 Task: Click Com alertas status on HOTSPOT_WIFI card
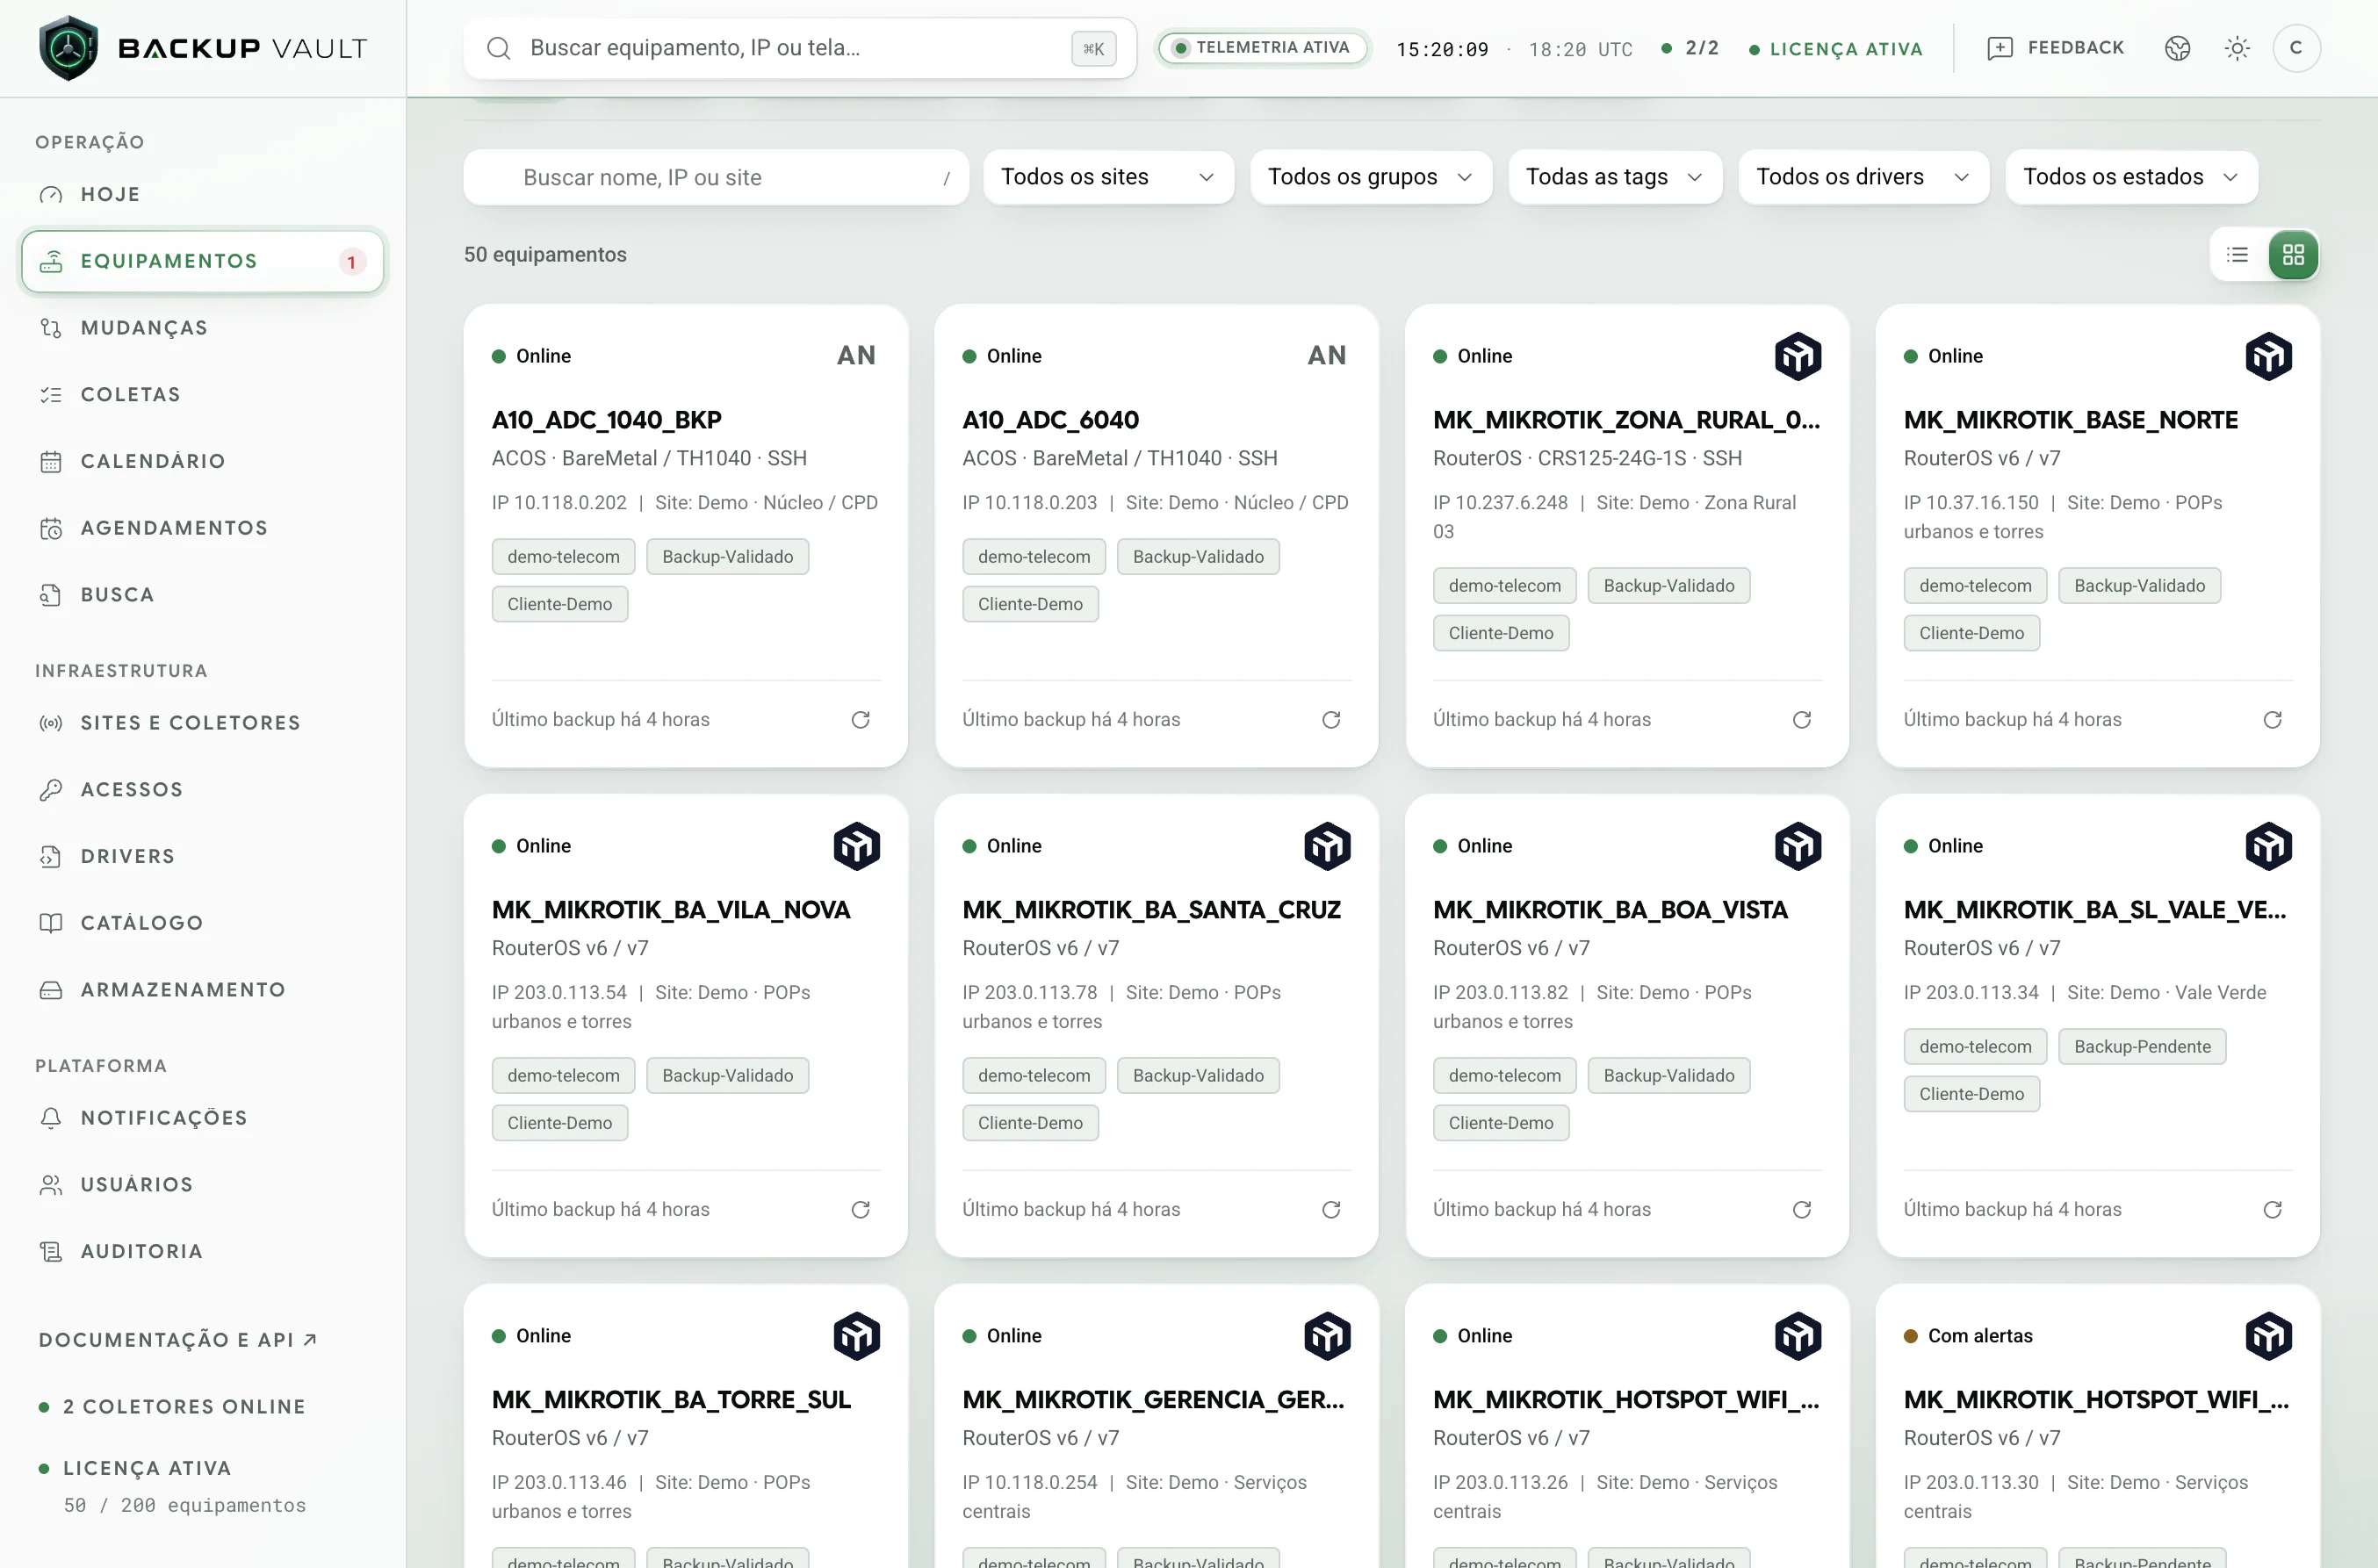[x=1969, y=1336]
